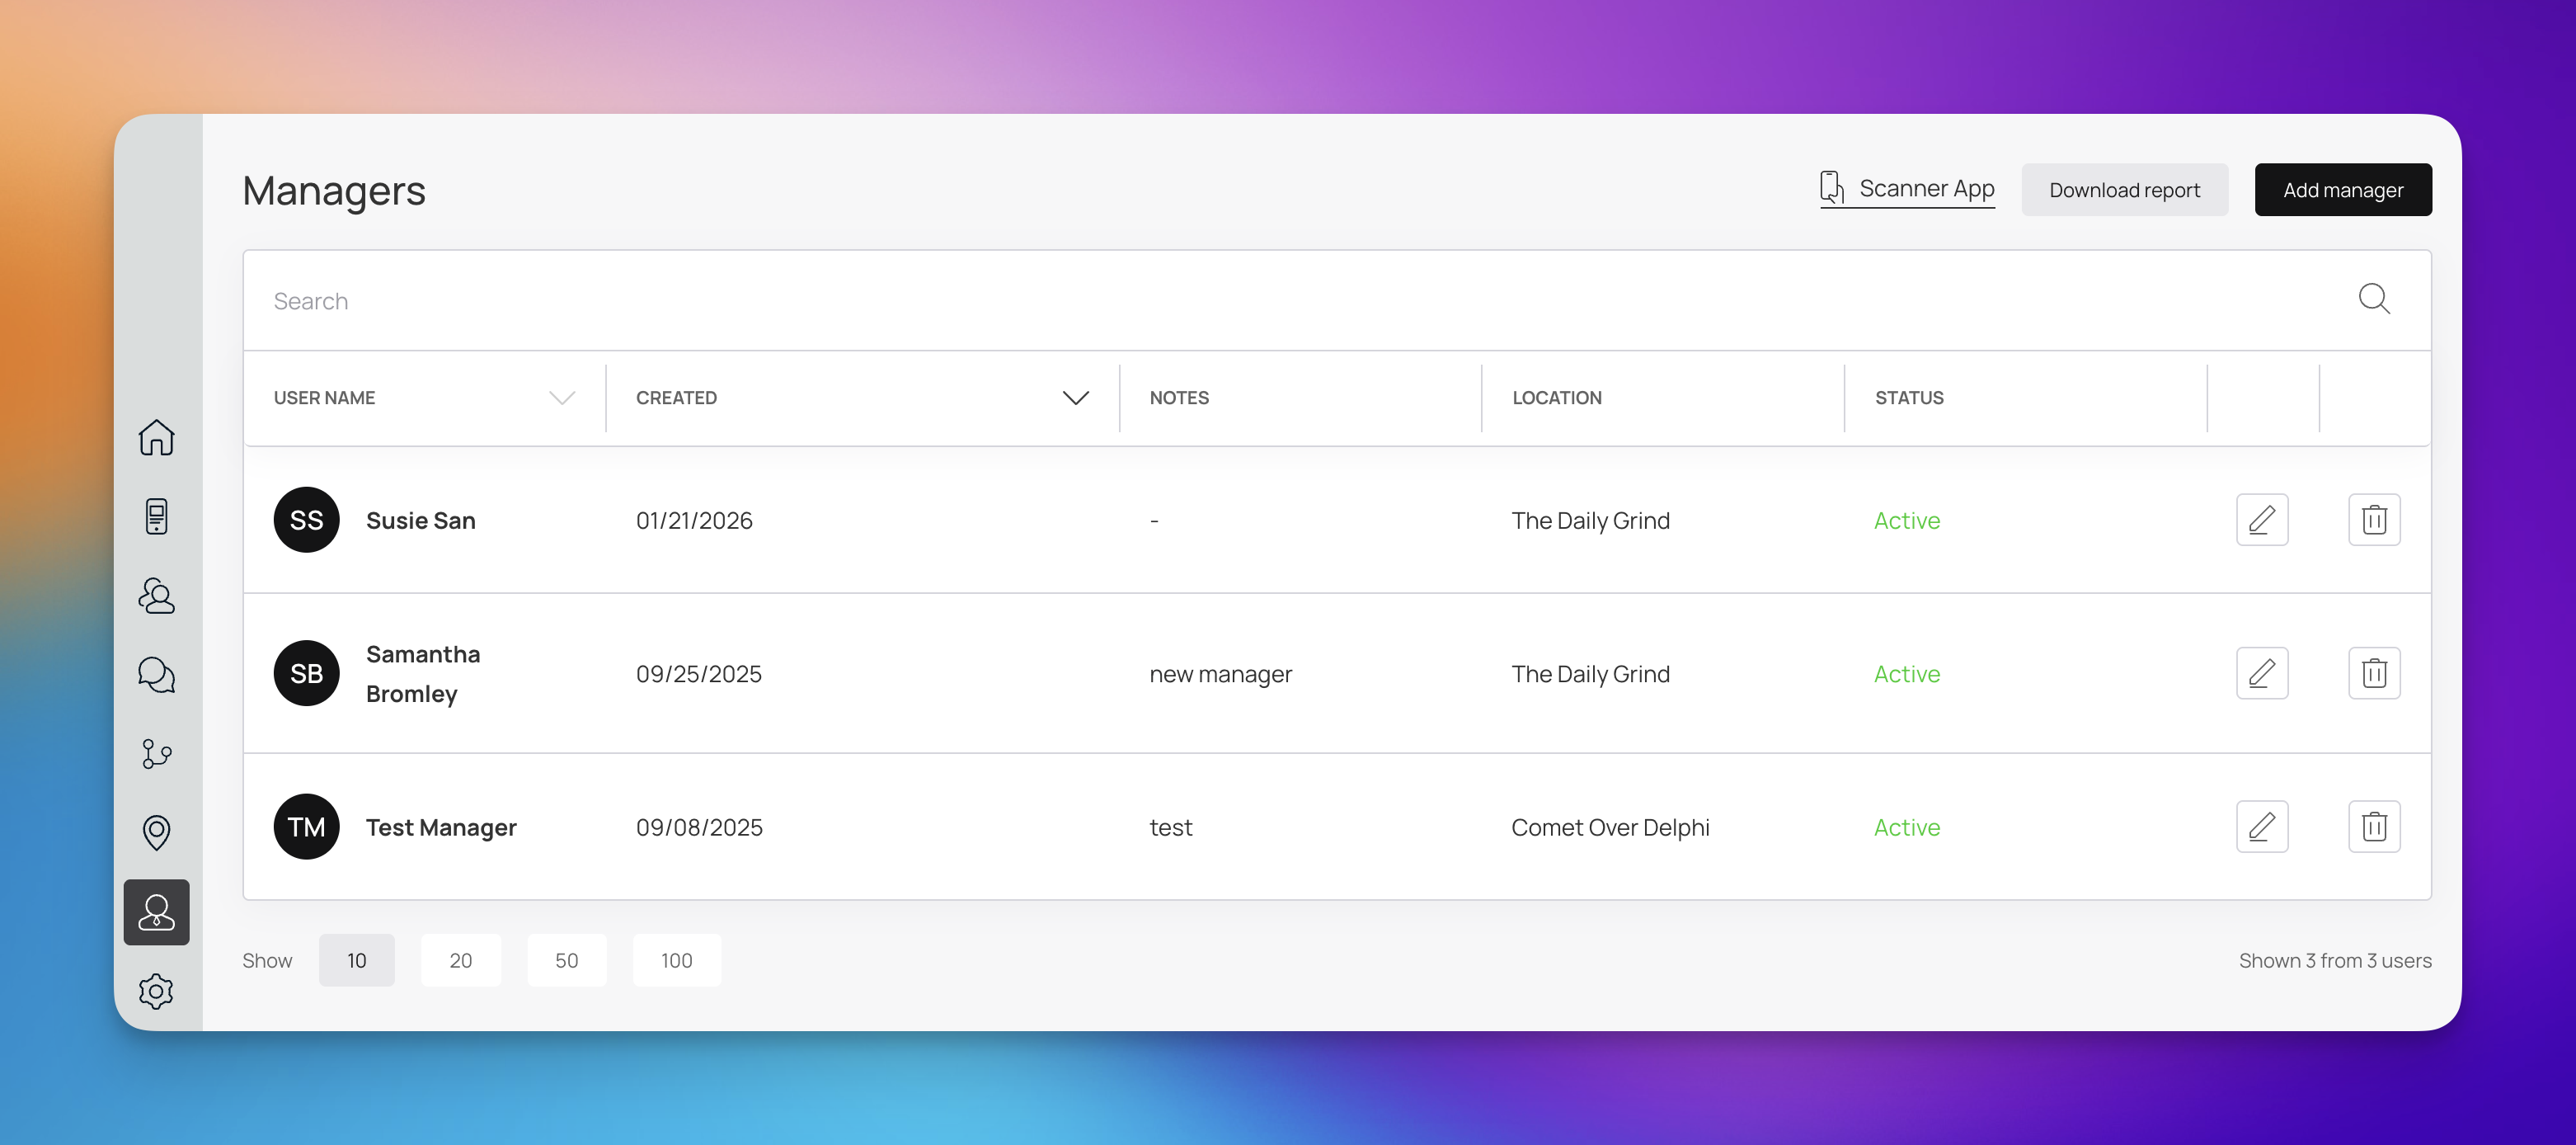Open the card/device icon in sidebar

pyautogui.click(x=156, y=516)
